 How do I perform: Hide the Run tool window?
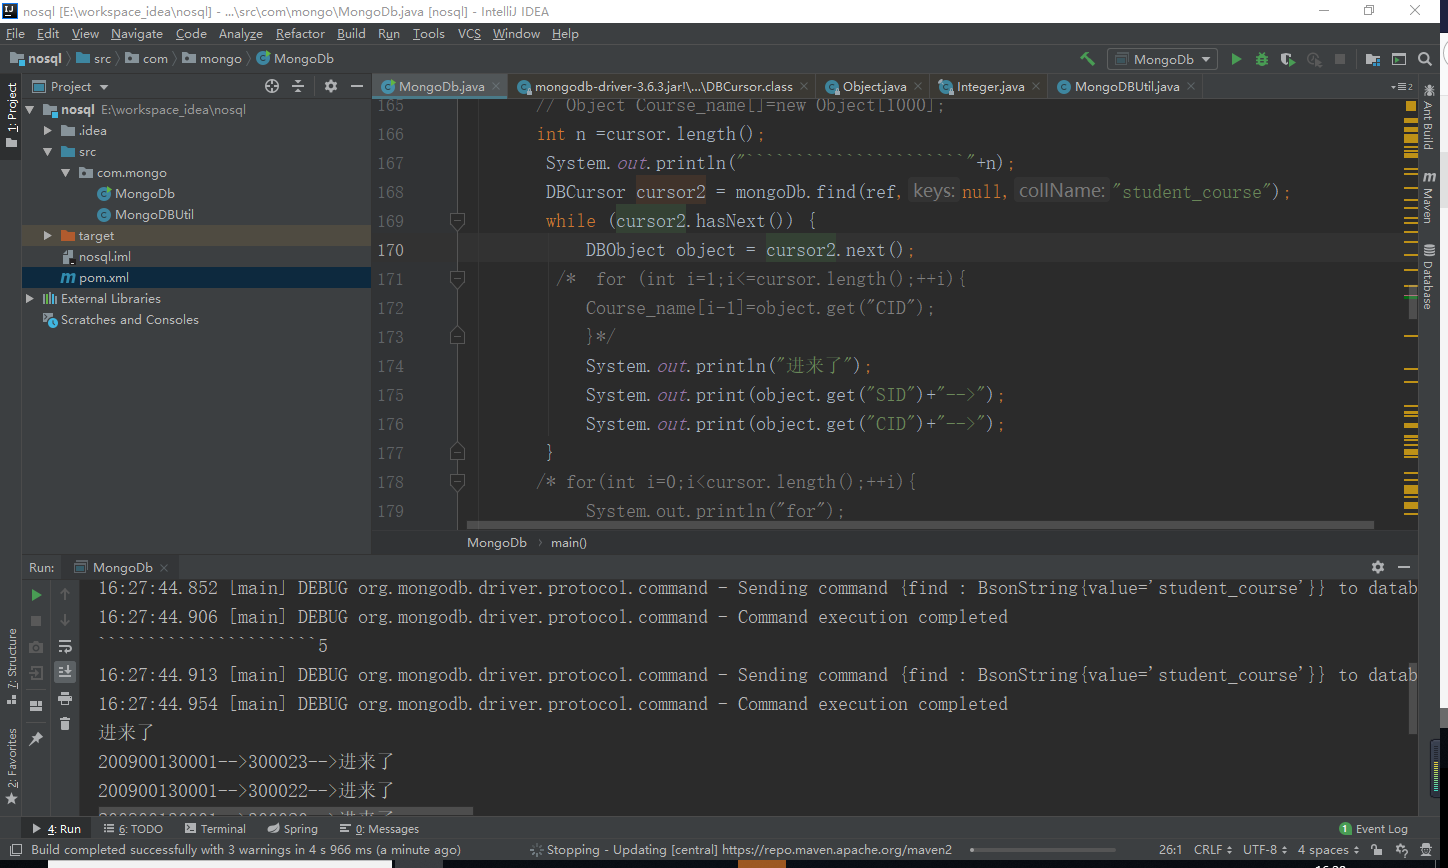pos(1404,567)
